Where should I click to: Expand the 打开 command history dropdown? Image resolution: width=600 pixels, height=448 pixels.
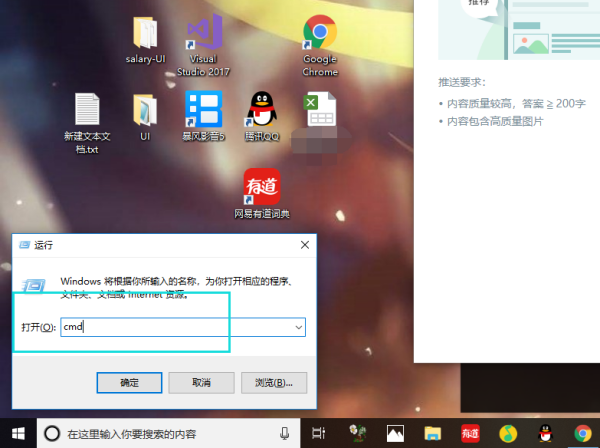pyautogui.click(x=298, y=327)
